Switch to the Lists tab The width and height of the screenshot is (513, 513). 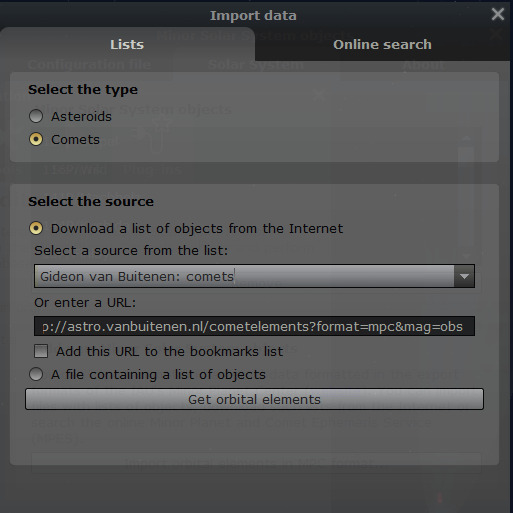127,44
